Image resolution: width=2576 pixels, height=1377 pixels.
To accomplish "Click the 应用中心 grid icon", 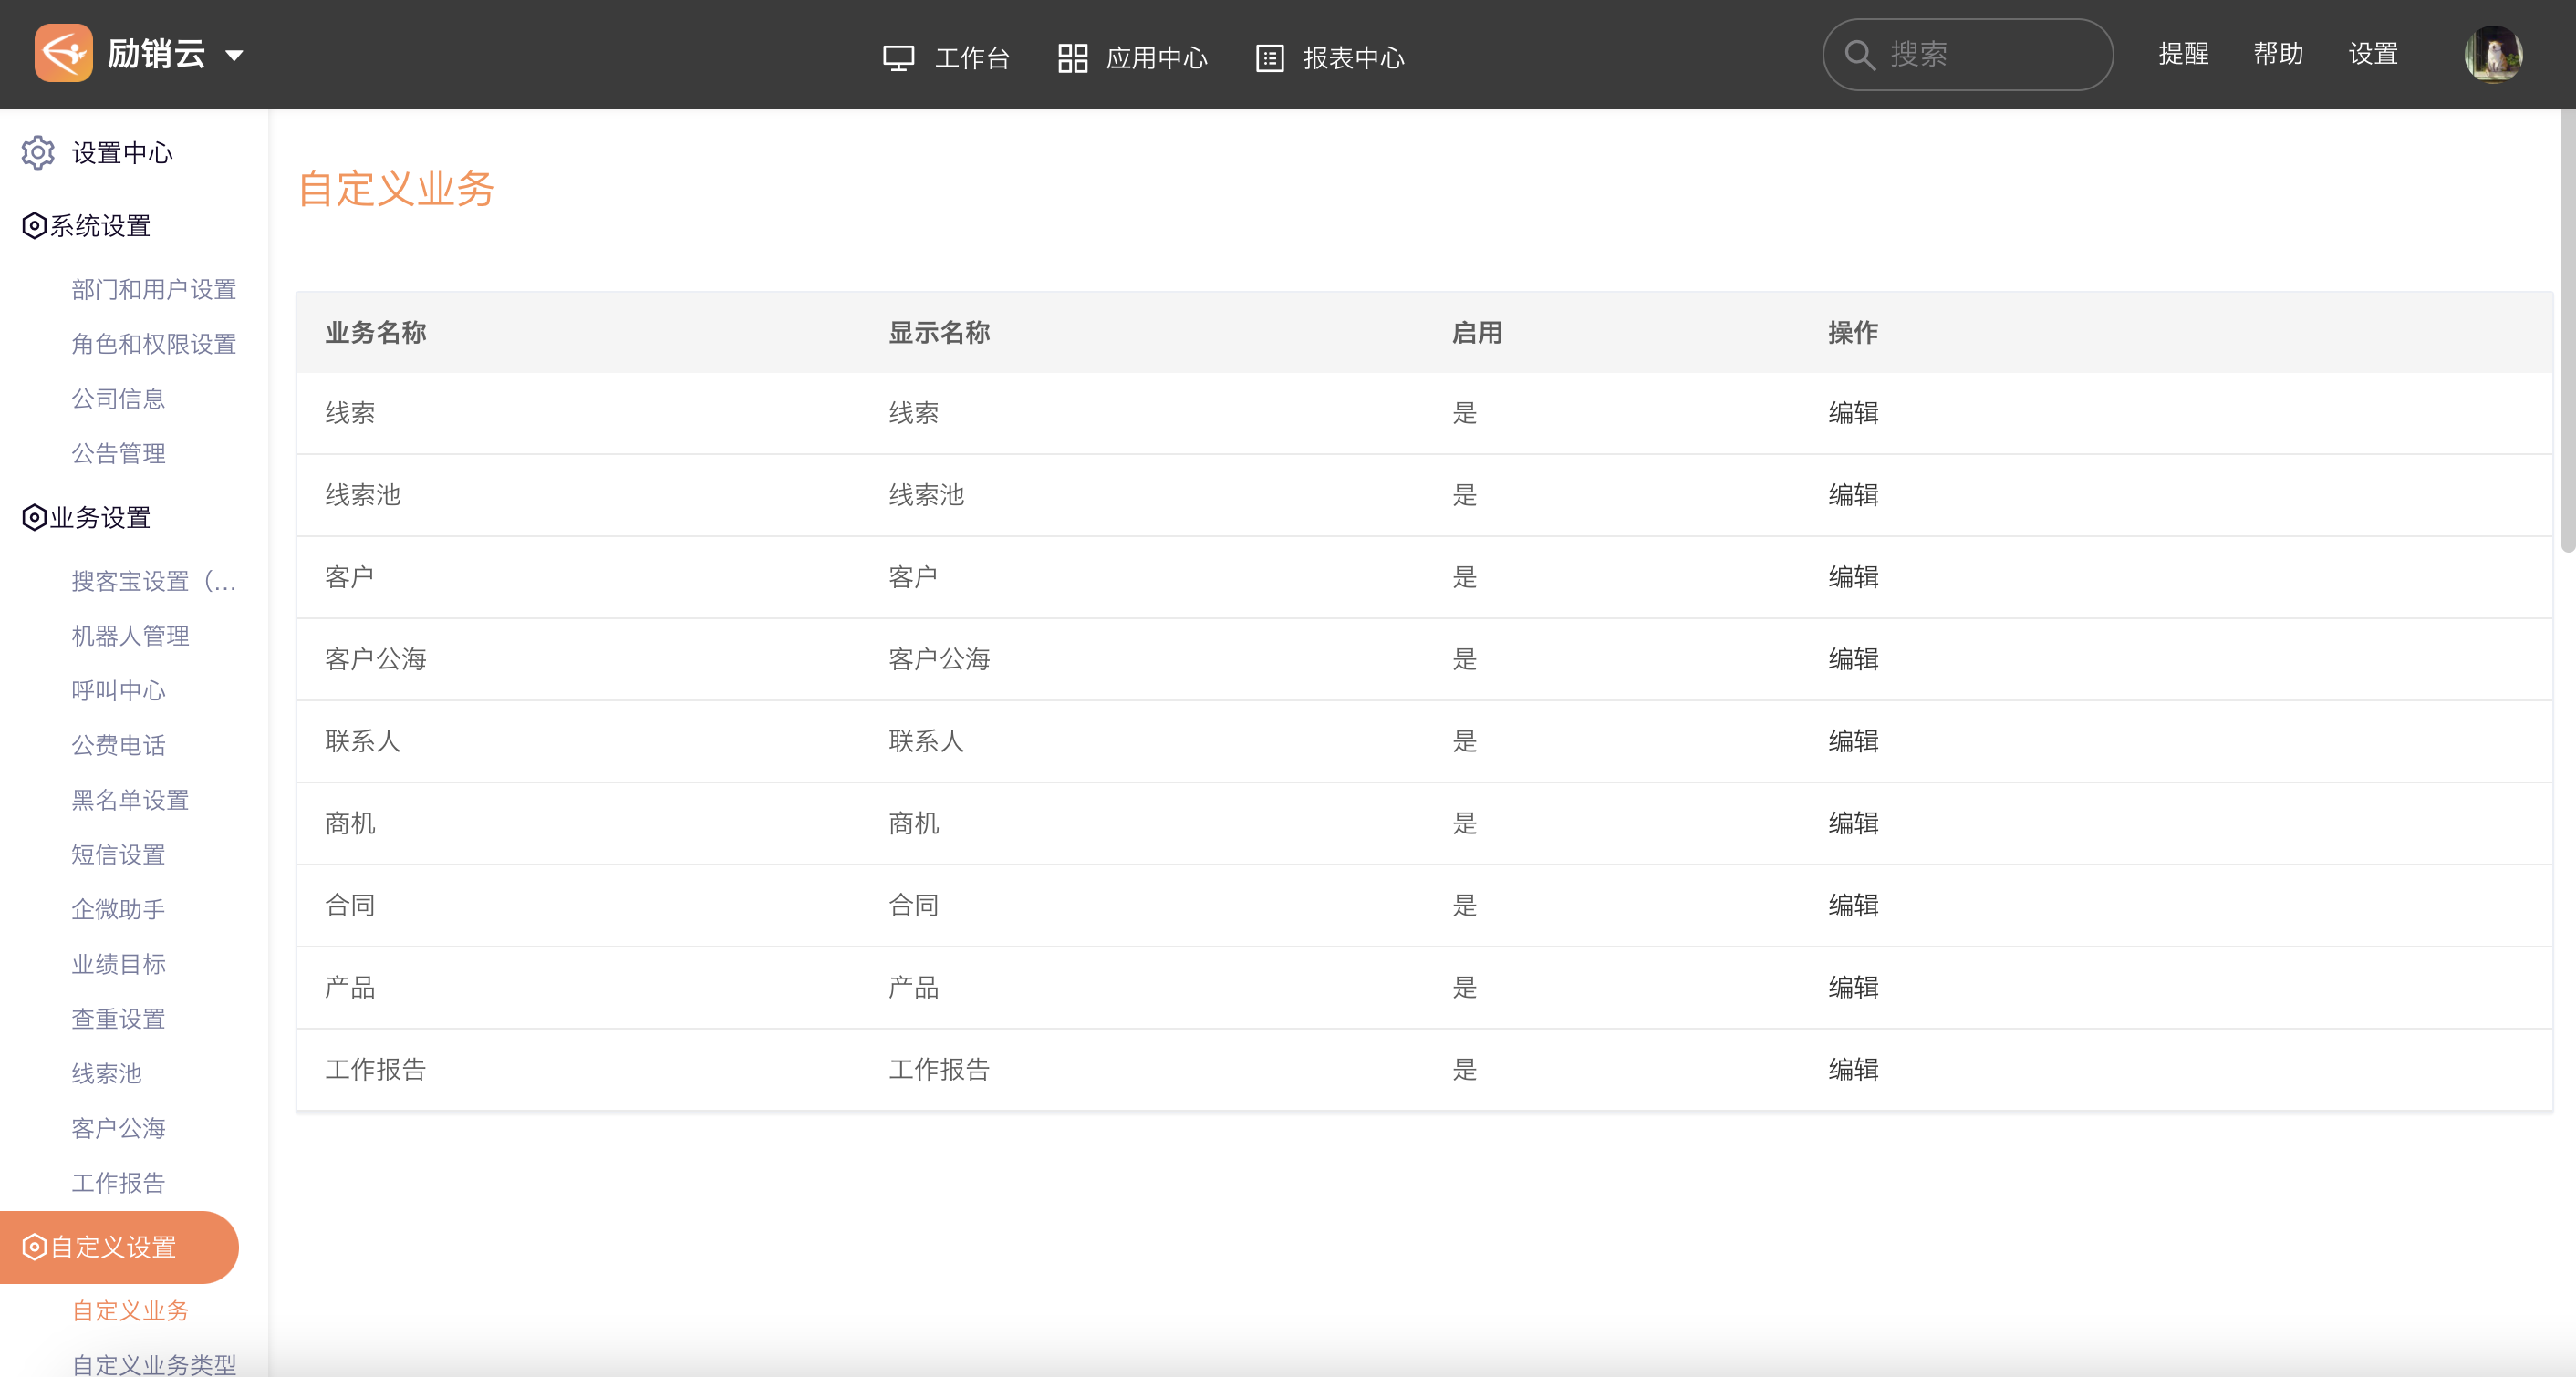I will [1072, 58].
